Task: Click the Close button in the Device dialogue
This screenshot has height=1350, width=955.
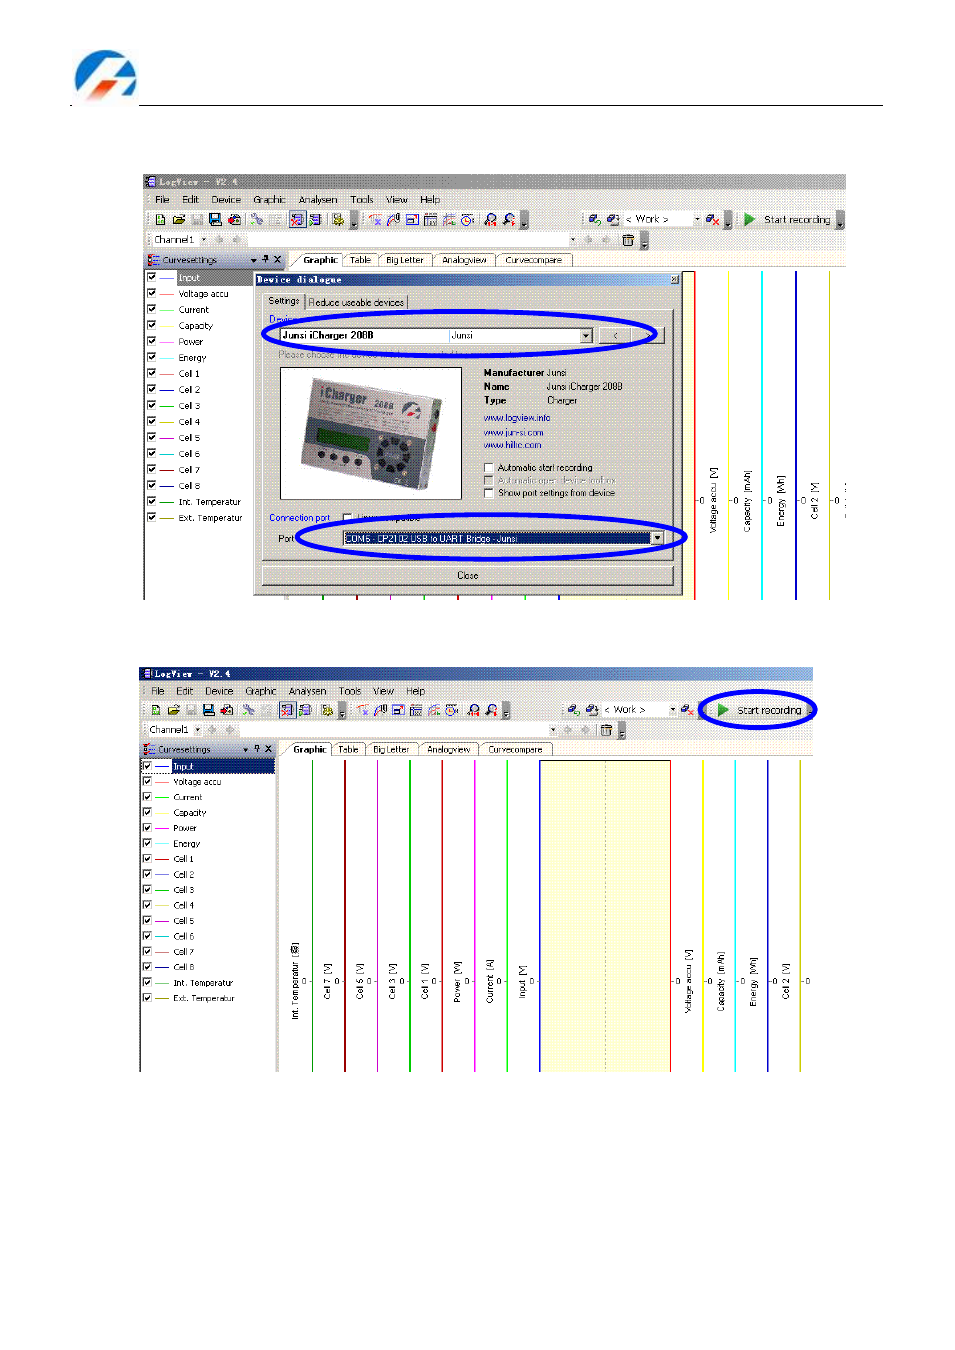Action: coord(467,576)
